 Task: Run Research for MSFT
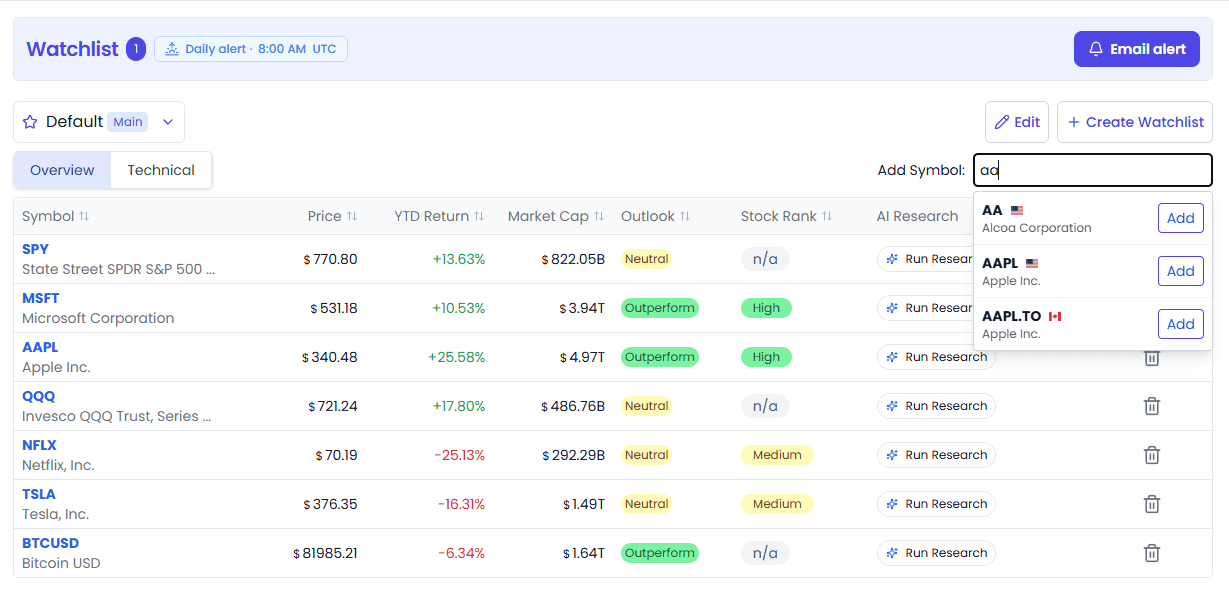[926, 308]
